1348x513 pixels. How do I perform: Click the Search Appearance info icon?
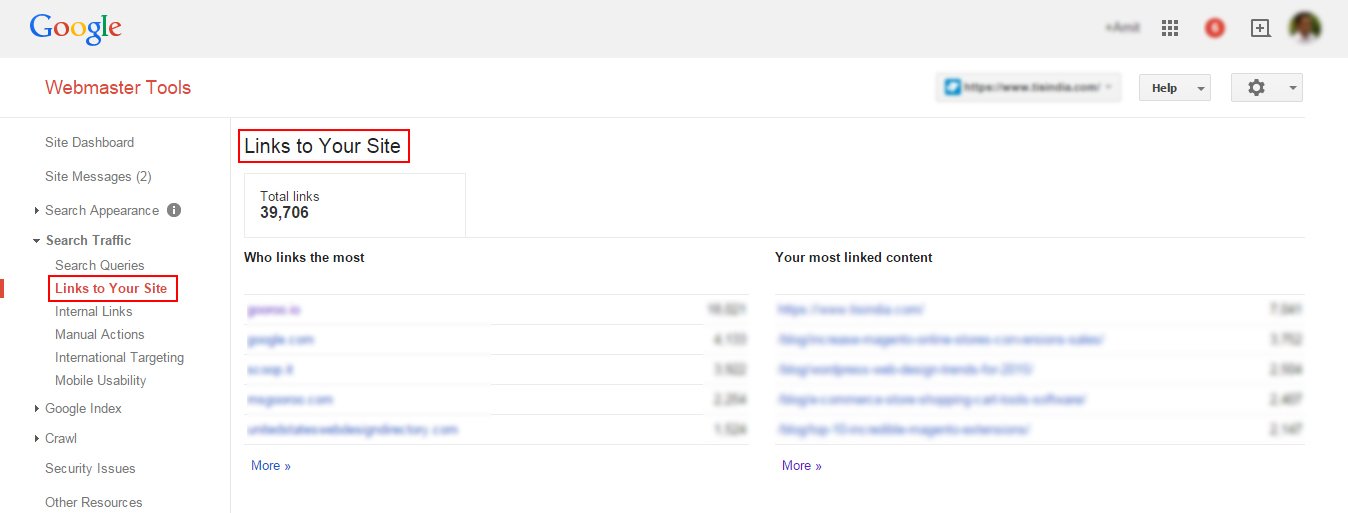tap(174, 210)
